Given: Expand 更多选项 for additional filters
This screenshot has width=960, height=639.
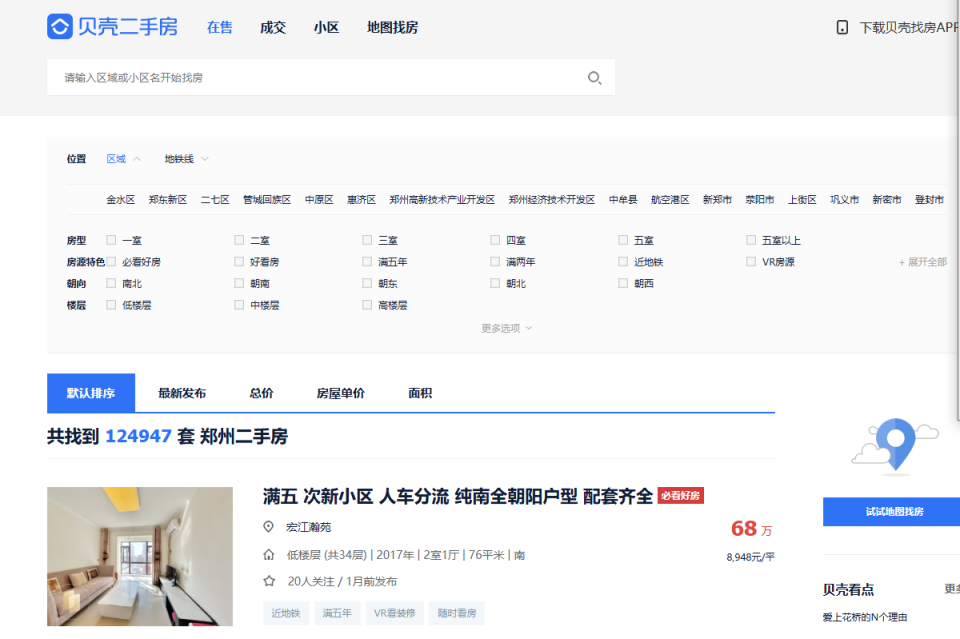Looking at the screenshot, I should (505, 327).
